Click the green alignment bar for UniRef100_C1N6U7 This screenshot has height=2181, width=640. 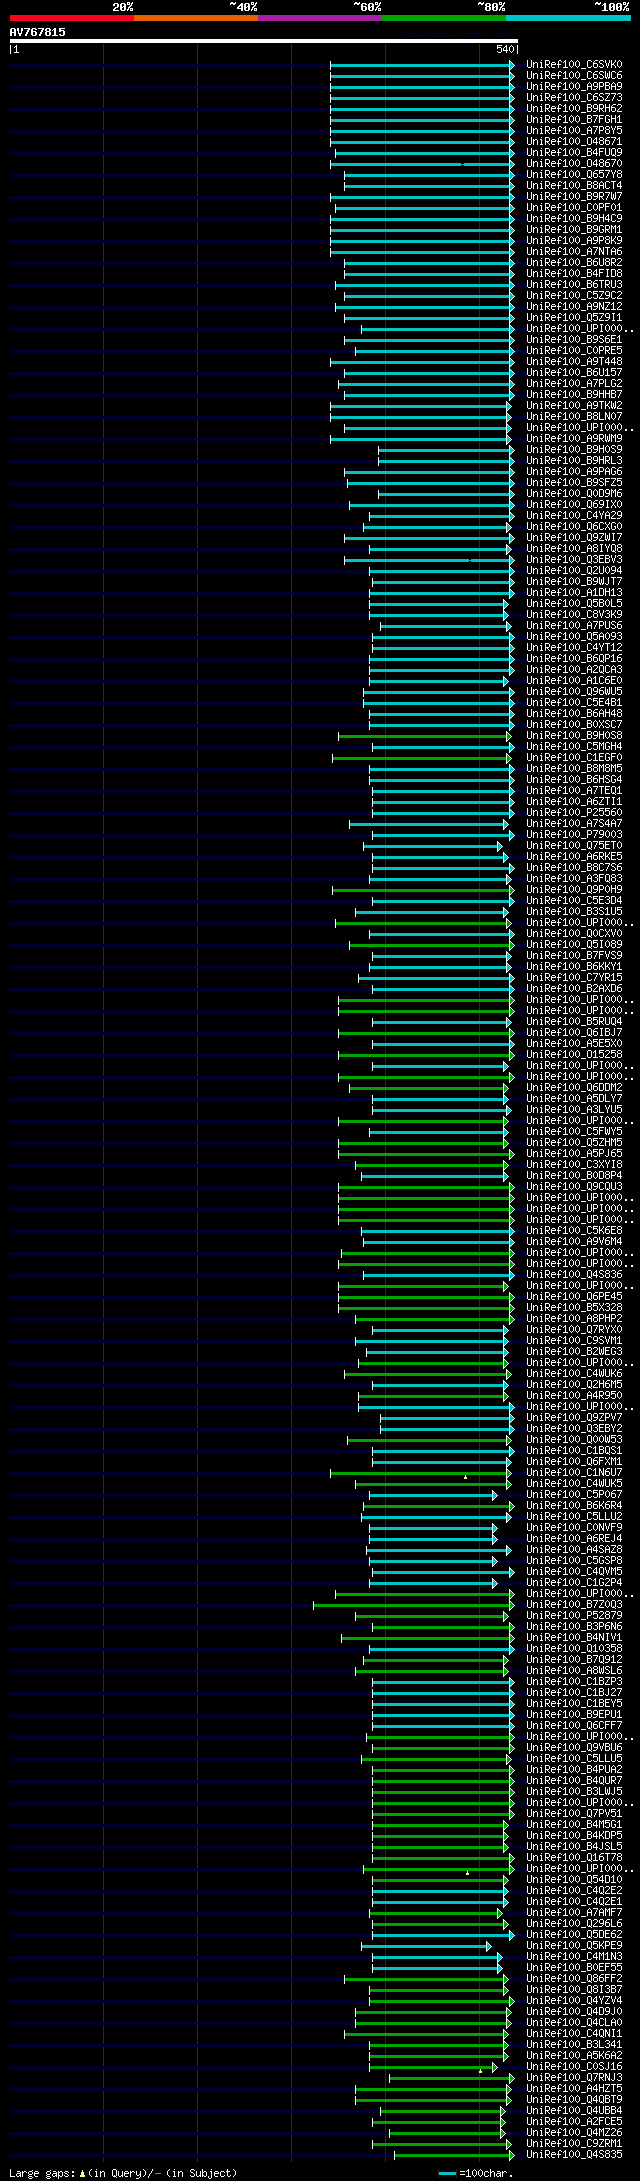click(420, 1472)
